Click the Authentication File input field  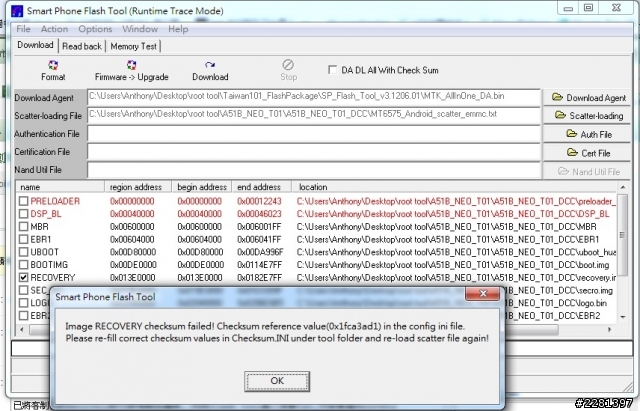tap(314, 134)
